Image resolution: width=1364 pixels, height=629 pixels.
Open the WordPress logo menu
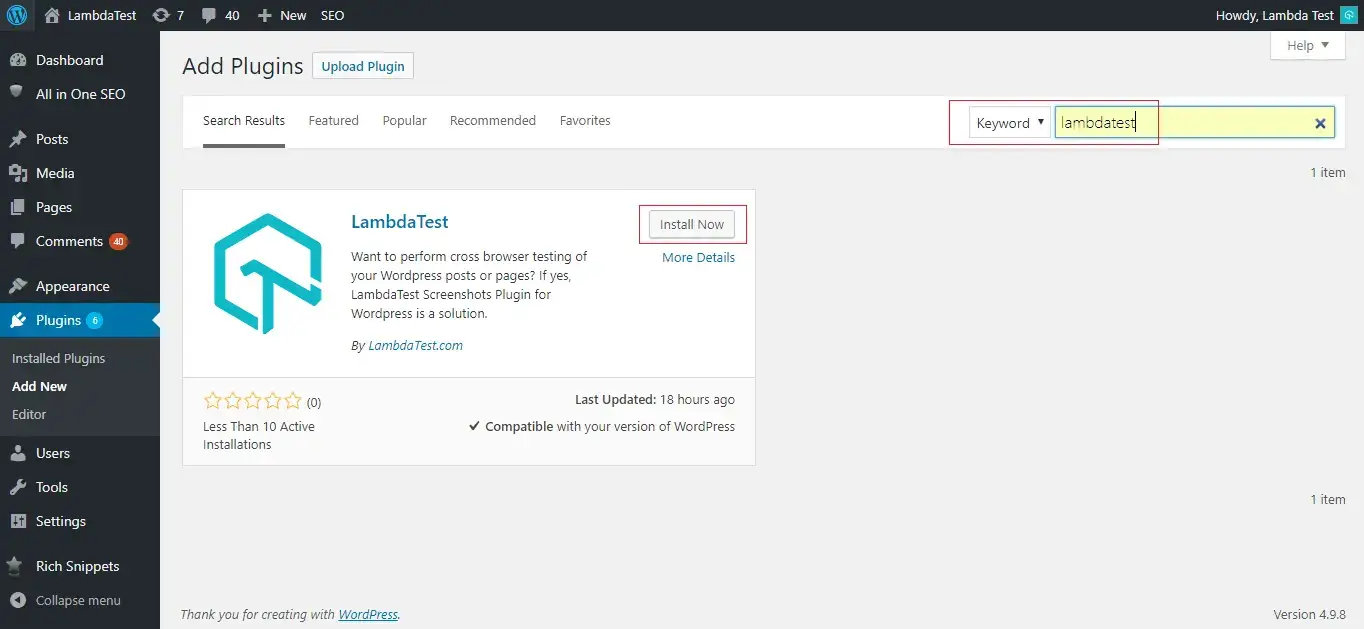[x=15, y=15]
